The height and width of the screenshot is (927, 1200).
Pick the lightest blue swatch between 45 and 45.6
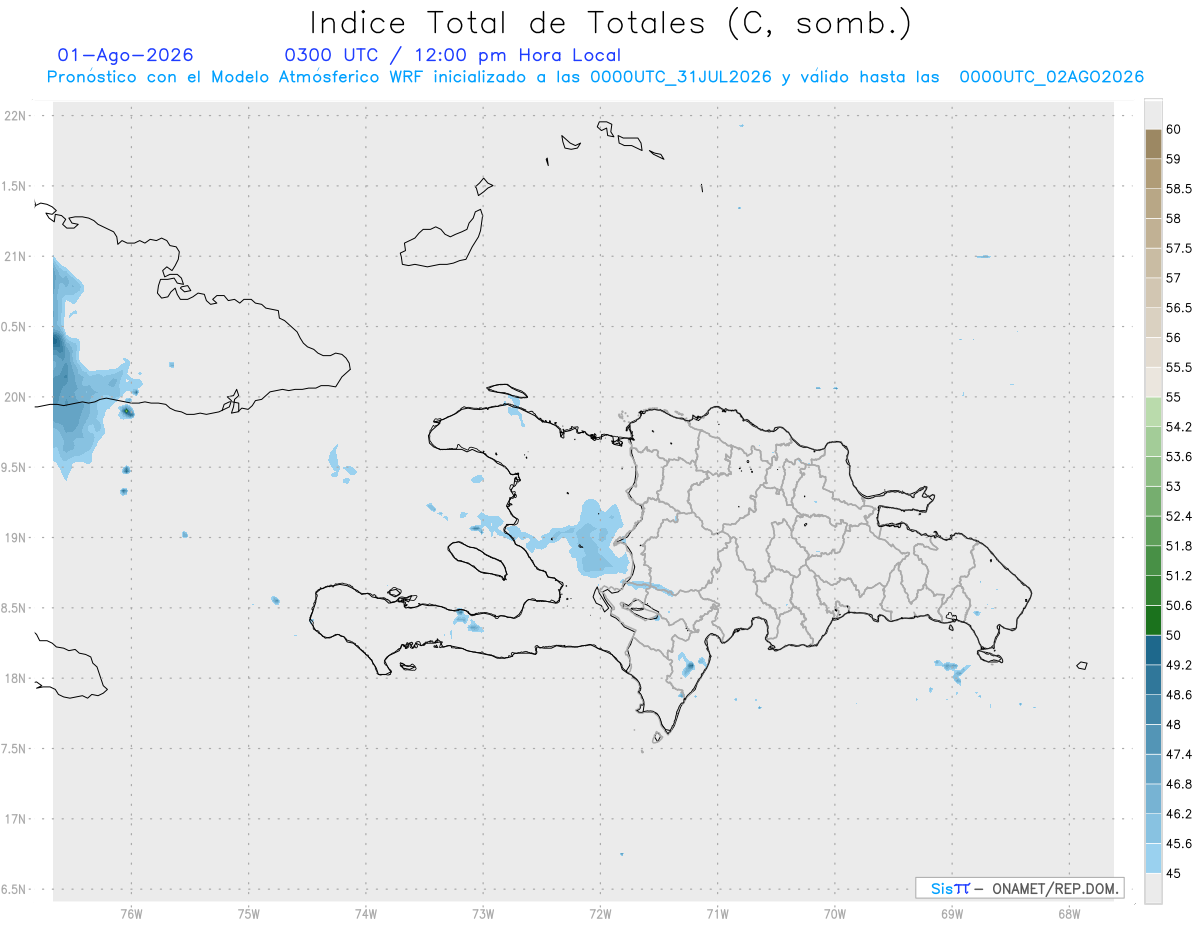pos(1153,859)
